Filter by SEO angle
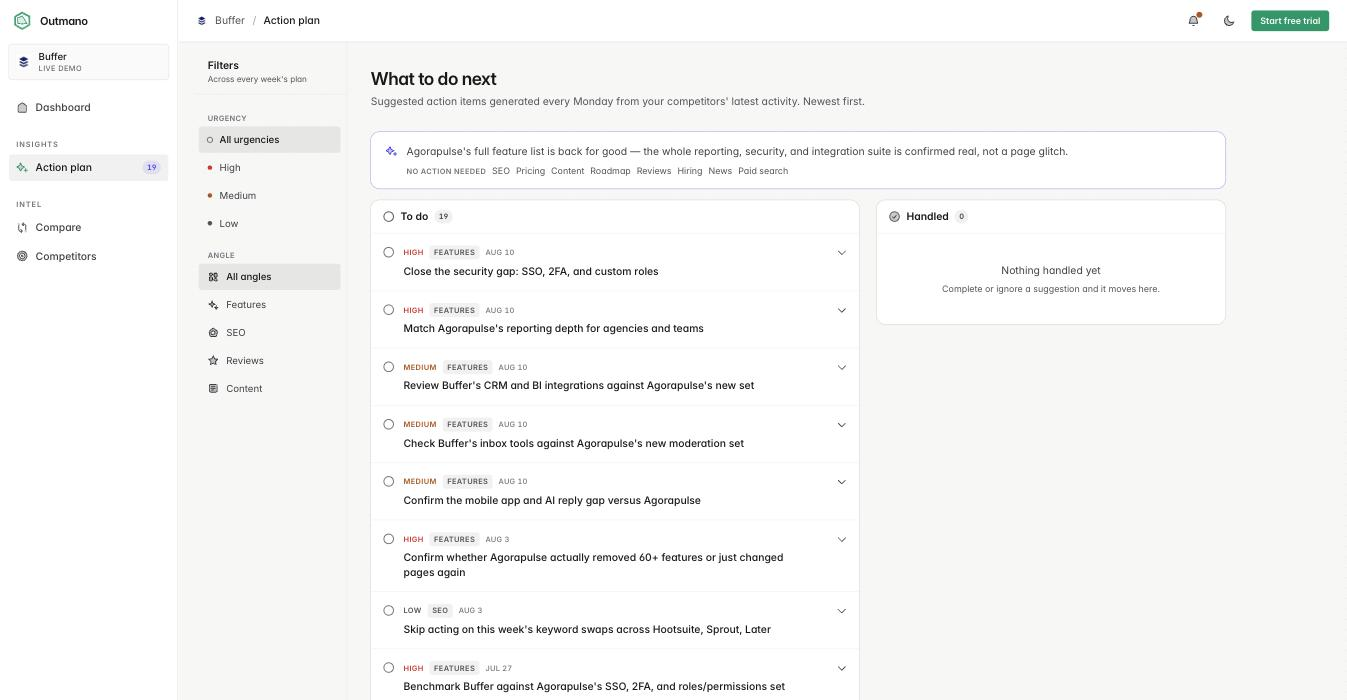Viewport: 1347px width, 700px height. tap(270, 333)
